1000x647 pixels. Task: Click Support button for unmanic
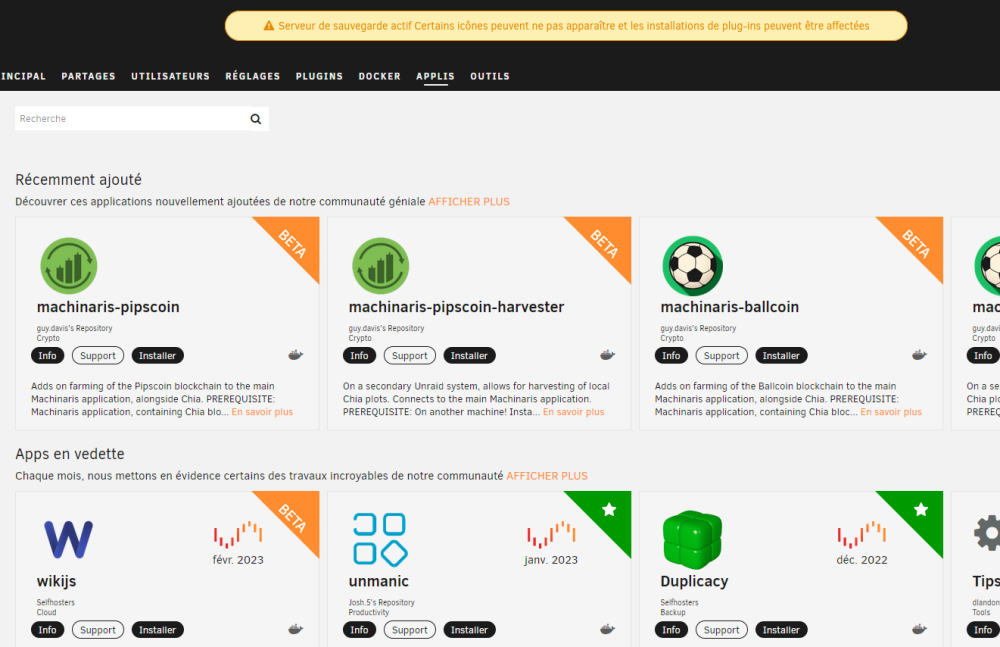click(x=409, y=630)
